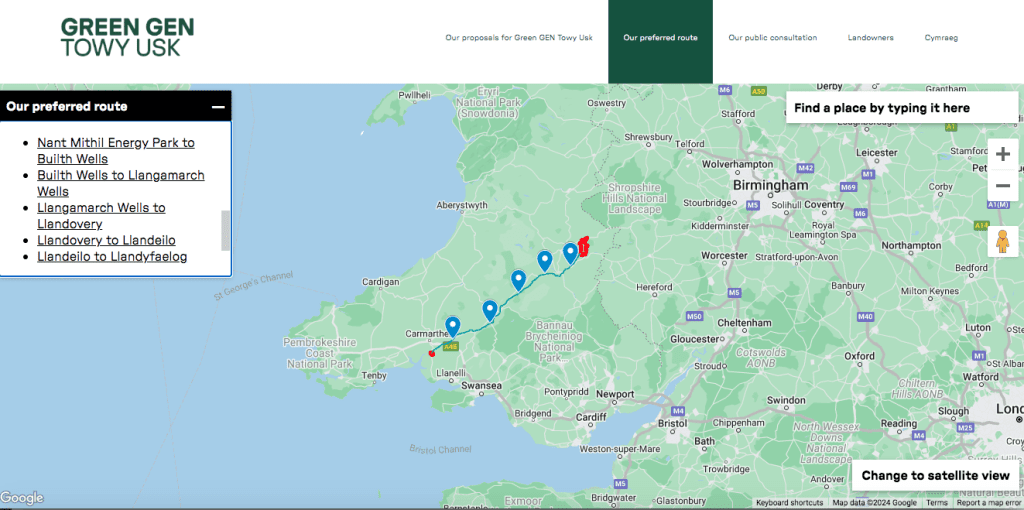Click the Find a place search field
The width and height of the screenshot is (1024, 510).
tap(901, 108)
